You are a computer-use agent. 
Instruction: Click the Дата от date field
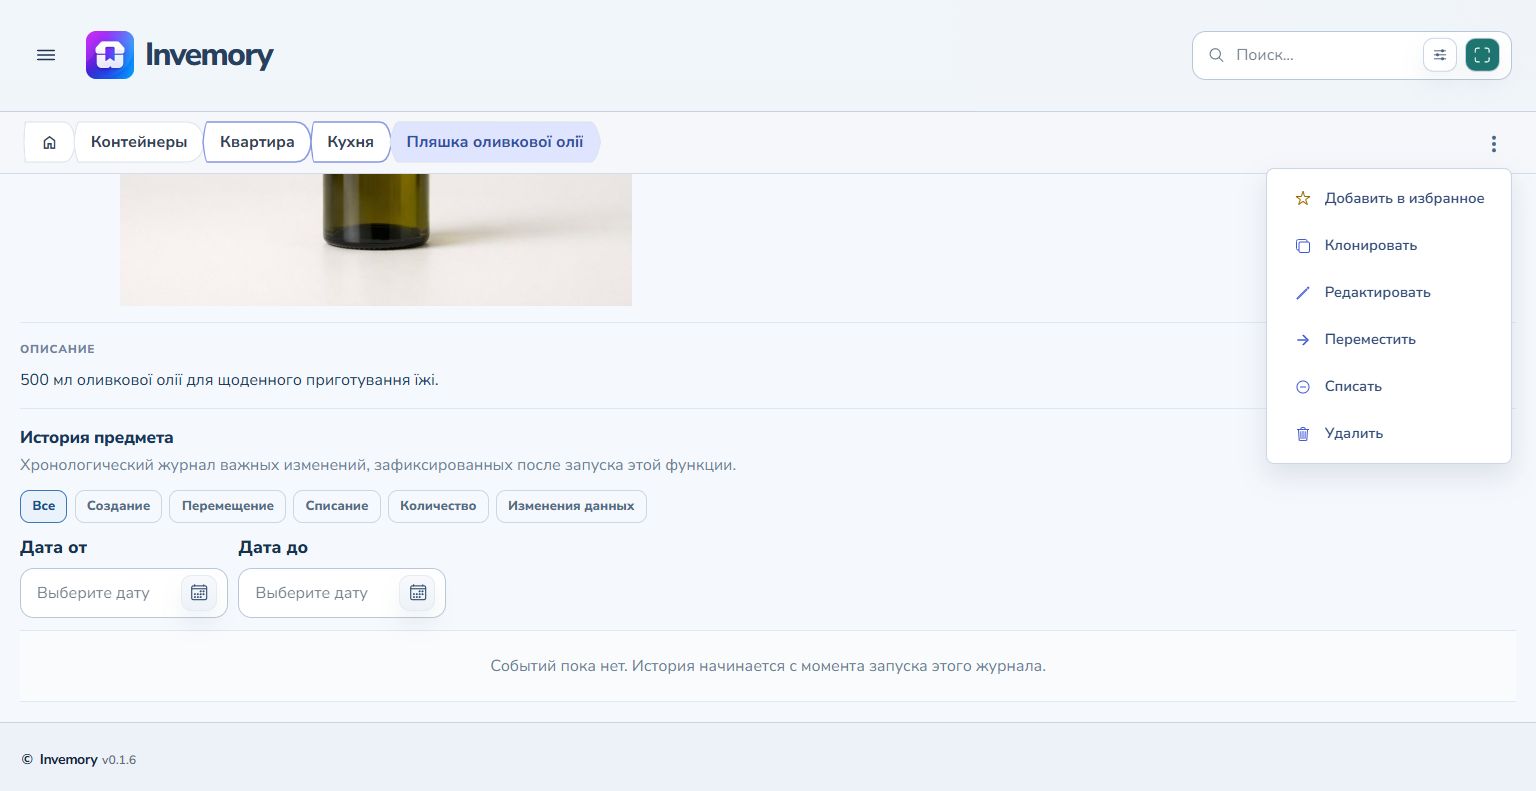pos(124,593)
